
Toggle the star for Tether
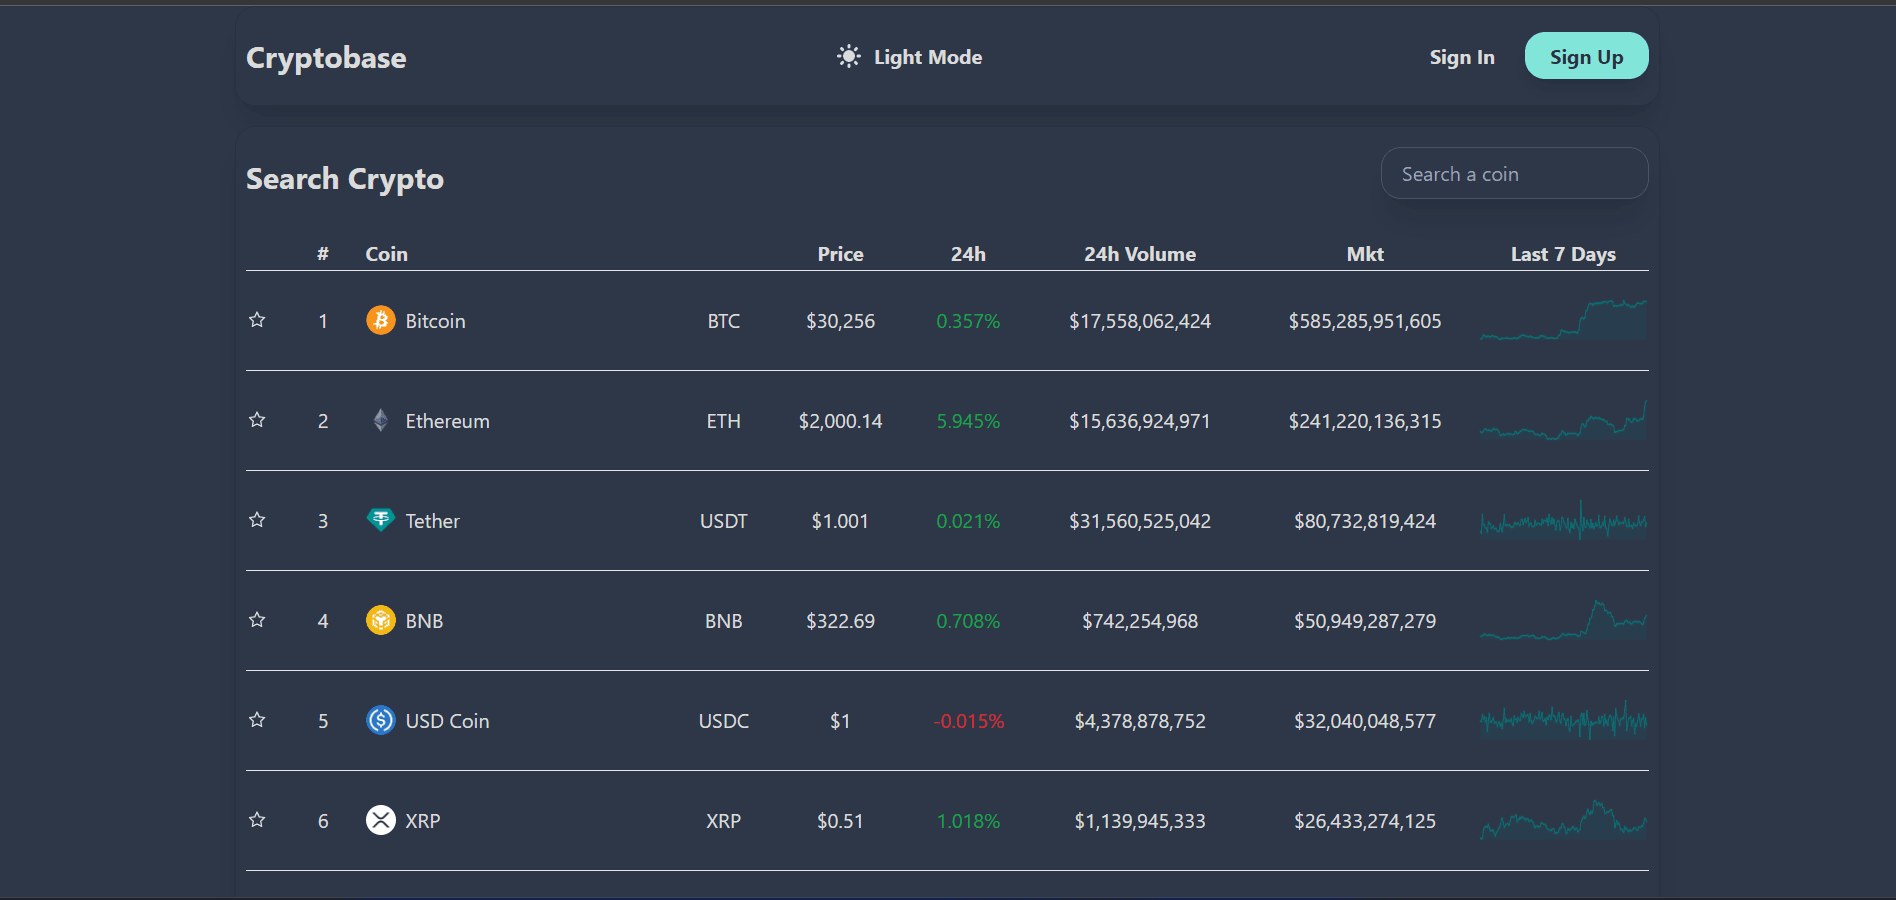point(257,520)
